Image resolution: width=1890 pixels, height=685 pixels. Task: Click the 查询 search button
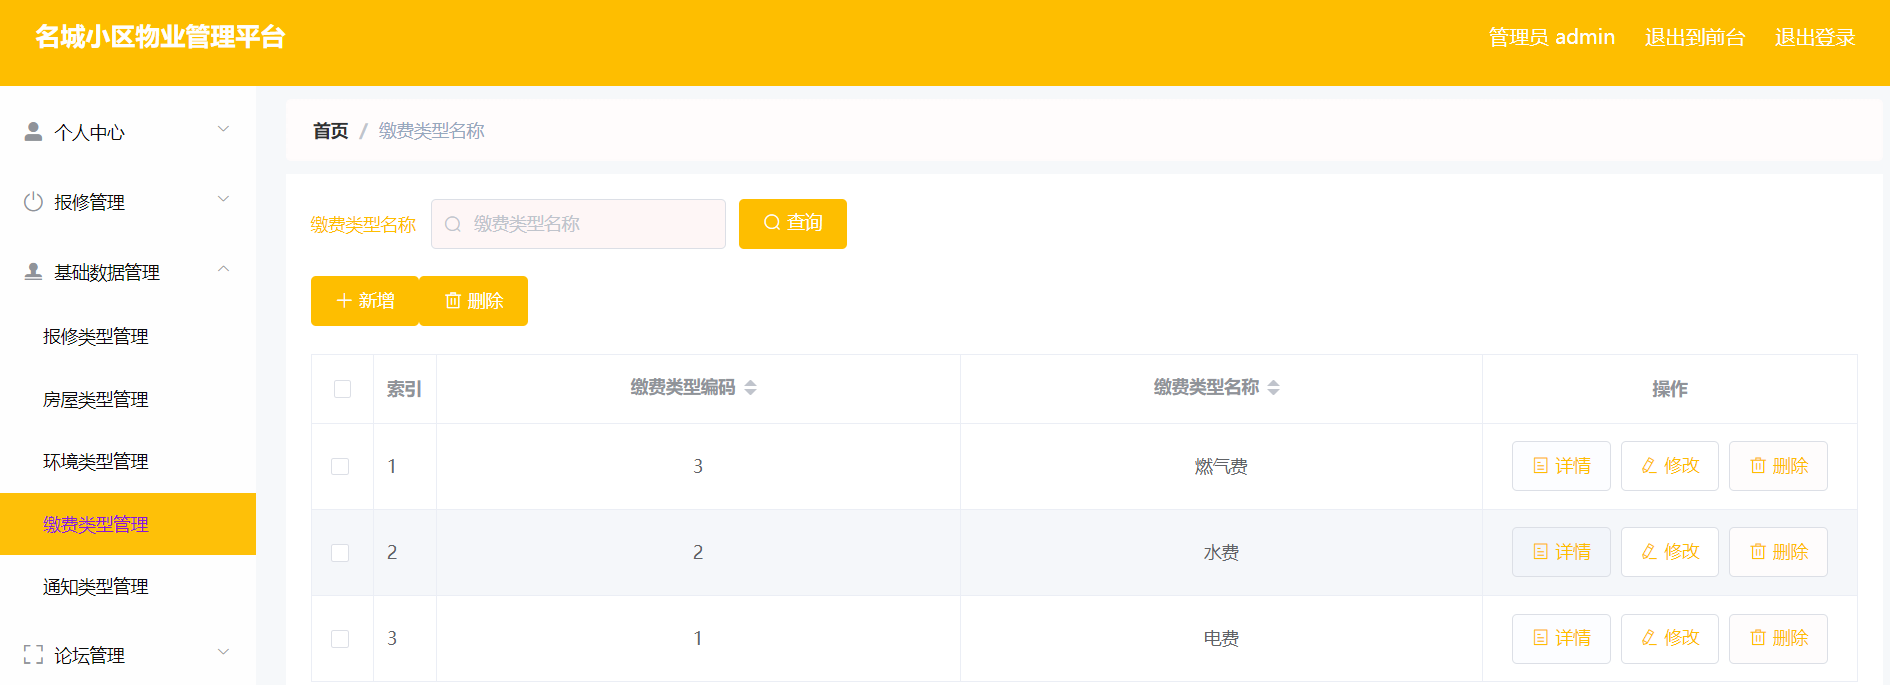click(793, 224)
